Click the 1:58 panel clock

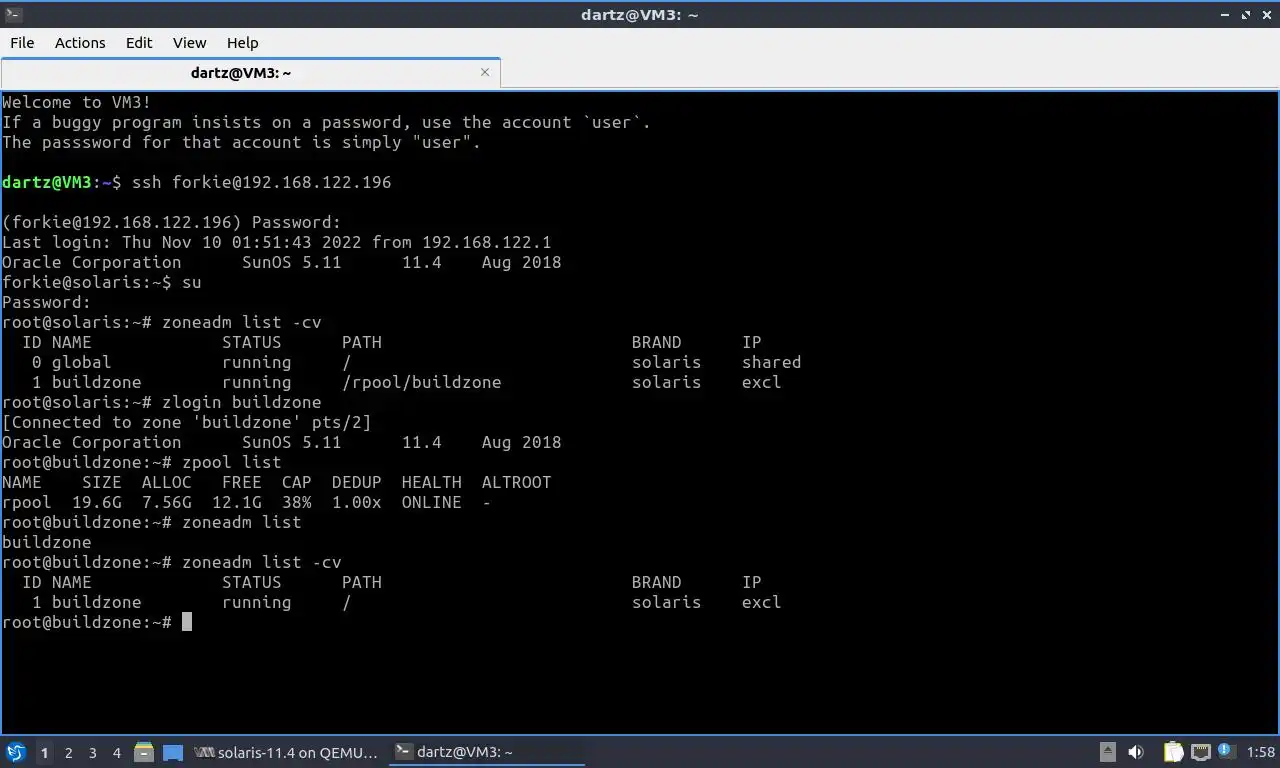(x=1261, y=752)
